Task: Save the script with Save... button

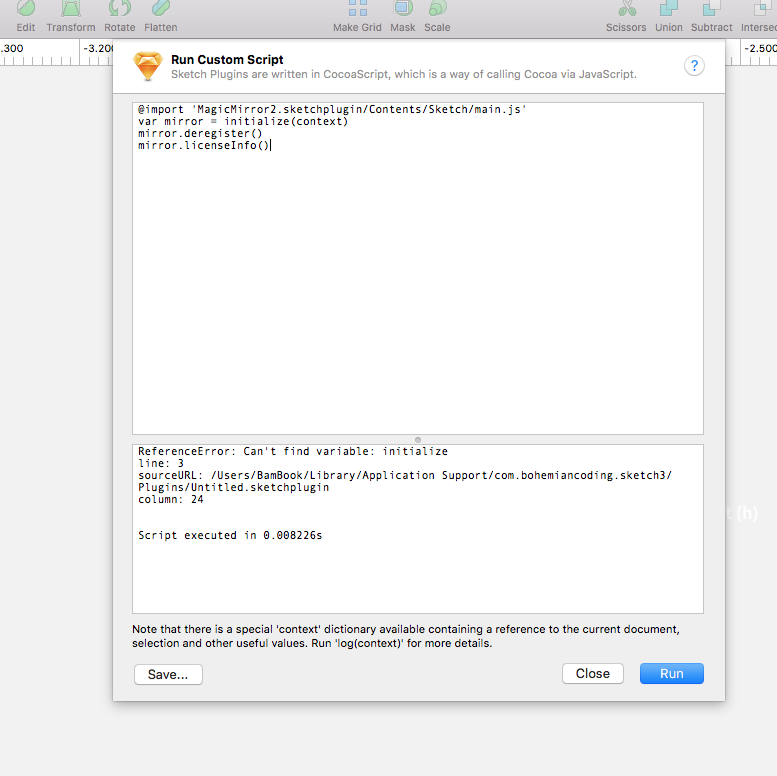Action: [168, 674]
